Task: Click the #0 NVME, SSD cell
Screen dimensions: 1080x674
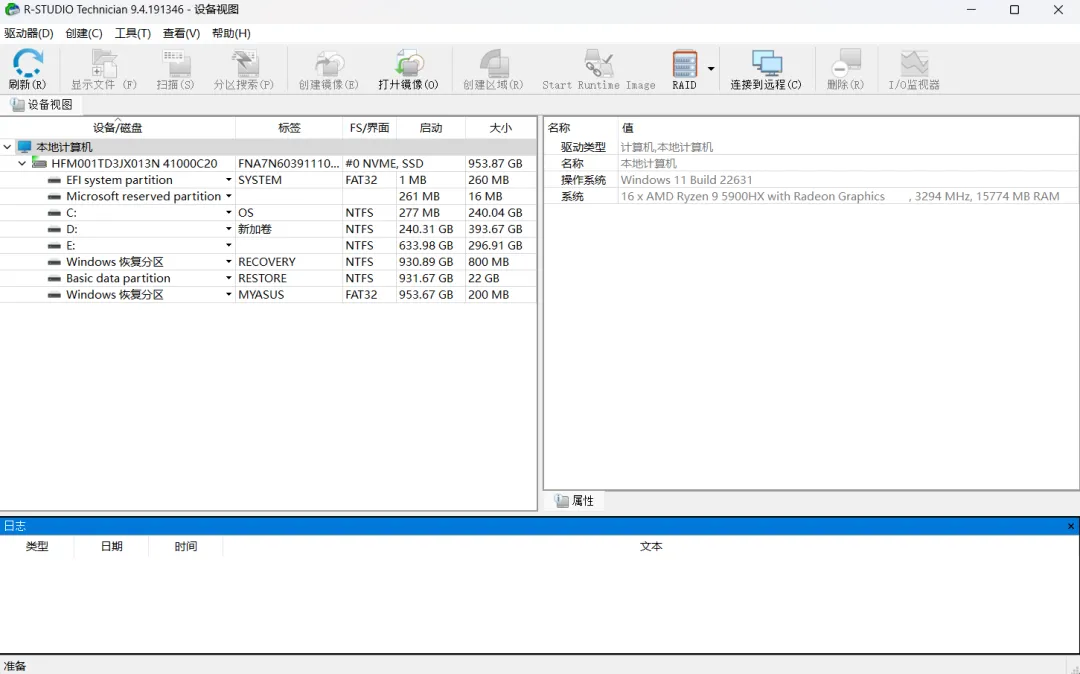Action: point(384,163)
